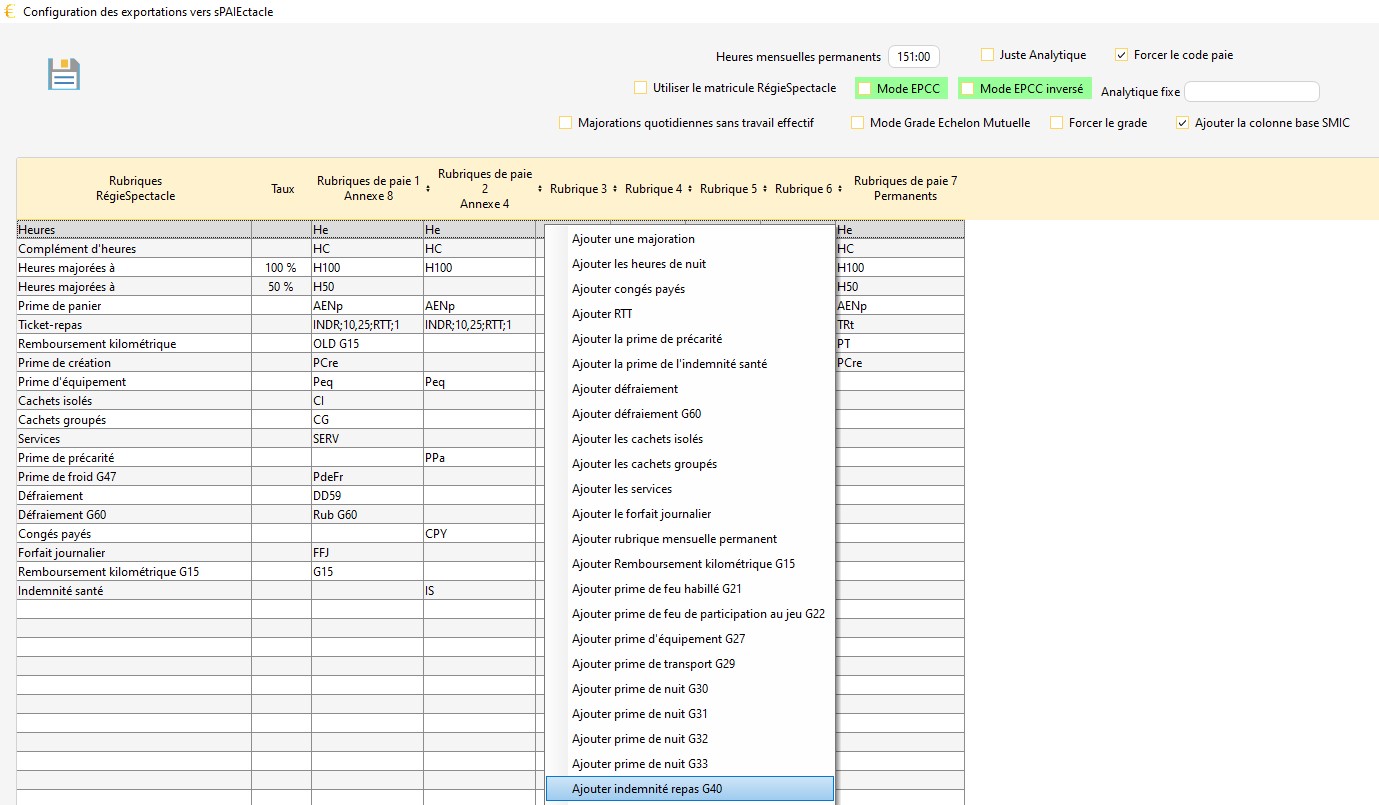The image size is (1379, 805).
Task: Click the euro app icon in title bar
Action: [10, 11]
